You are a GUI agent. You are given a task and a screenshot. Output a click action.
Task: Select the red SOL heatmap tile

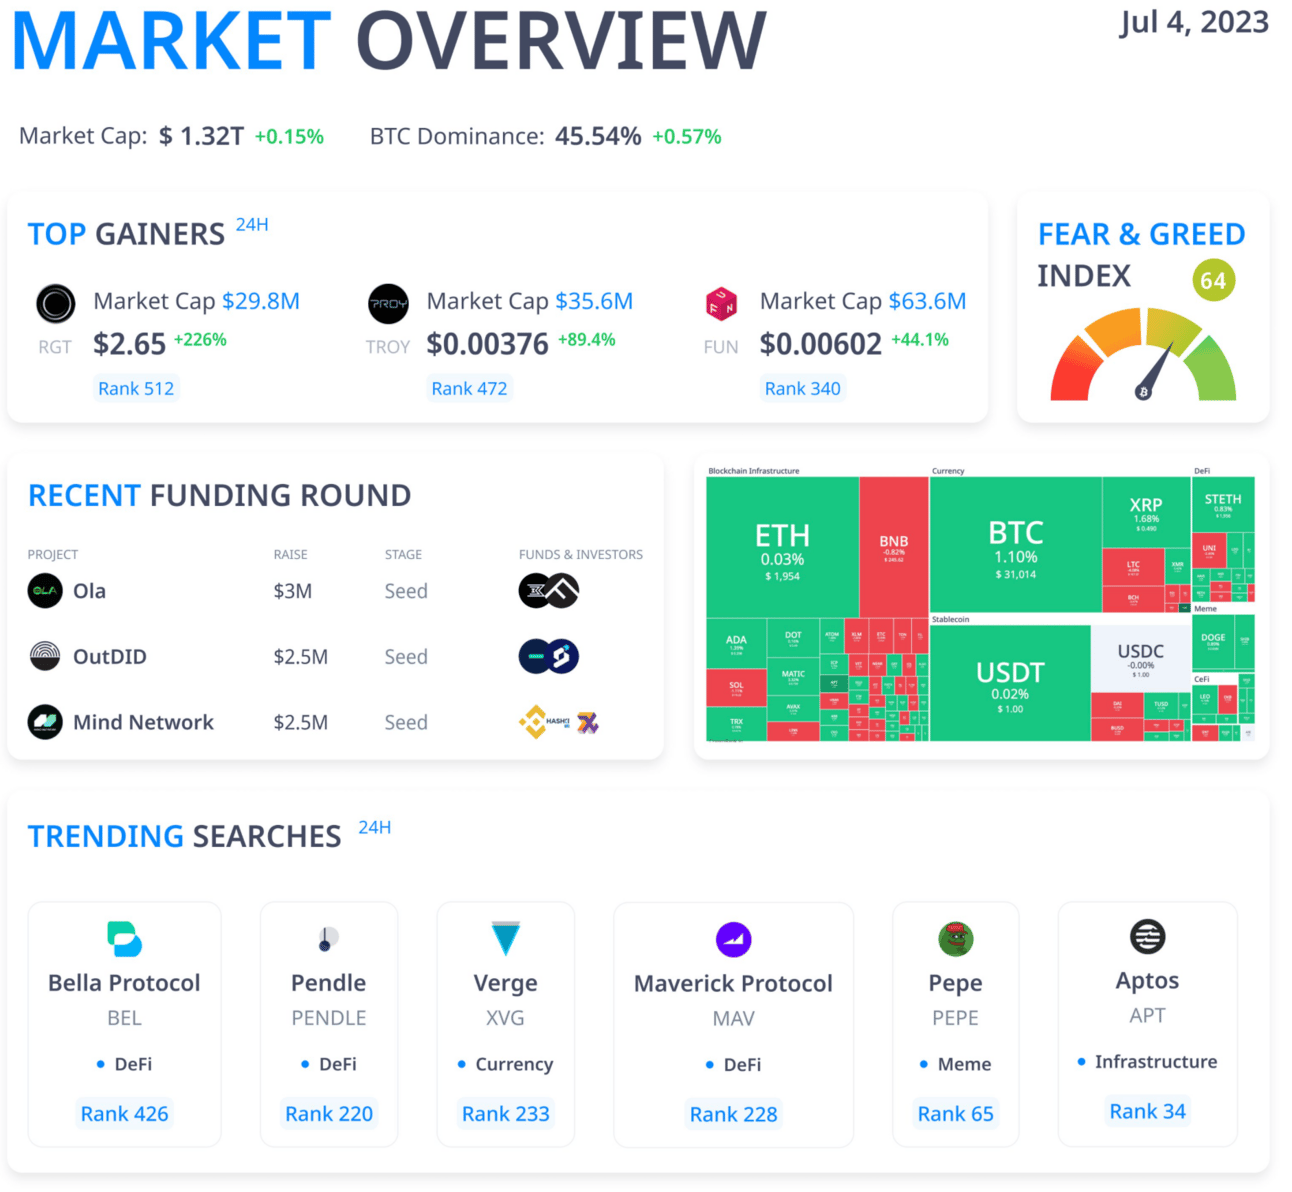click(x=736, y=687)
